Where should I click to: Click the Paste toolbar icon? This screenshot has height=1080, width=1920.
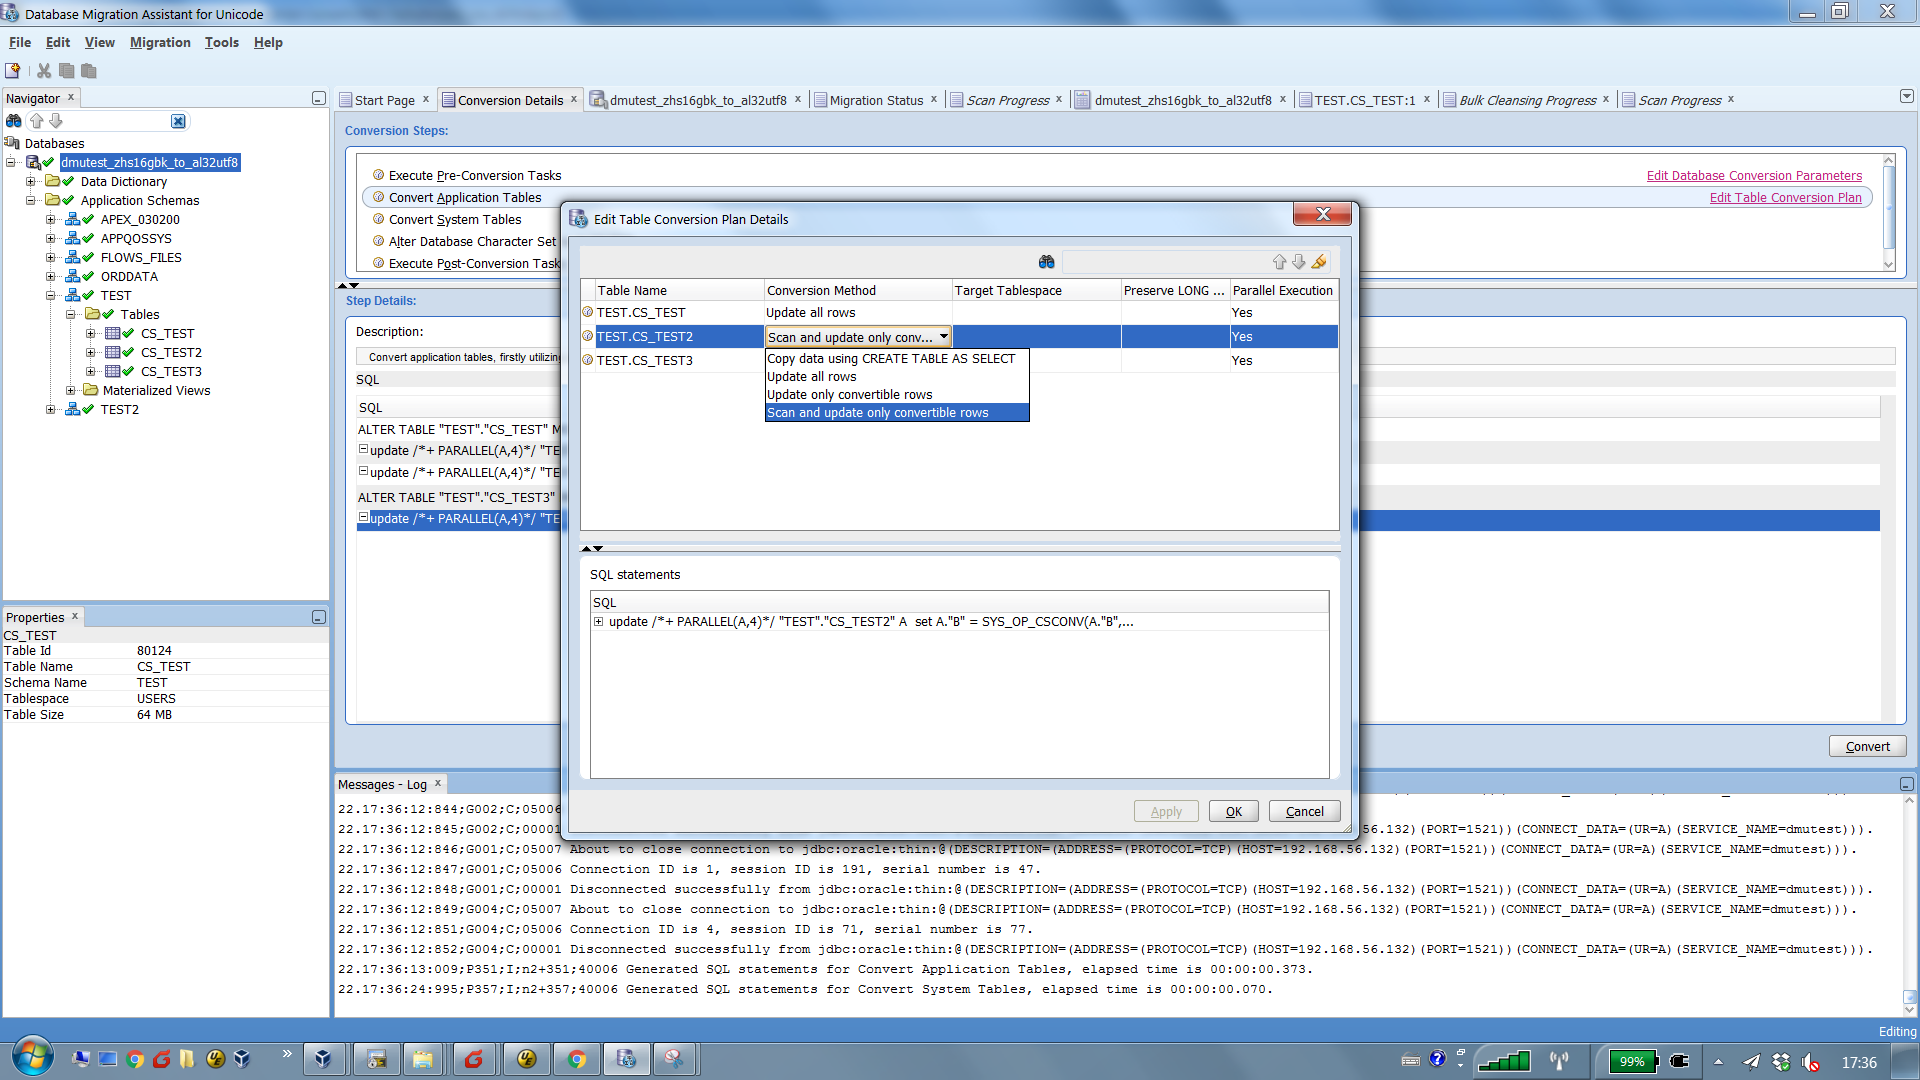pos(89,70)
